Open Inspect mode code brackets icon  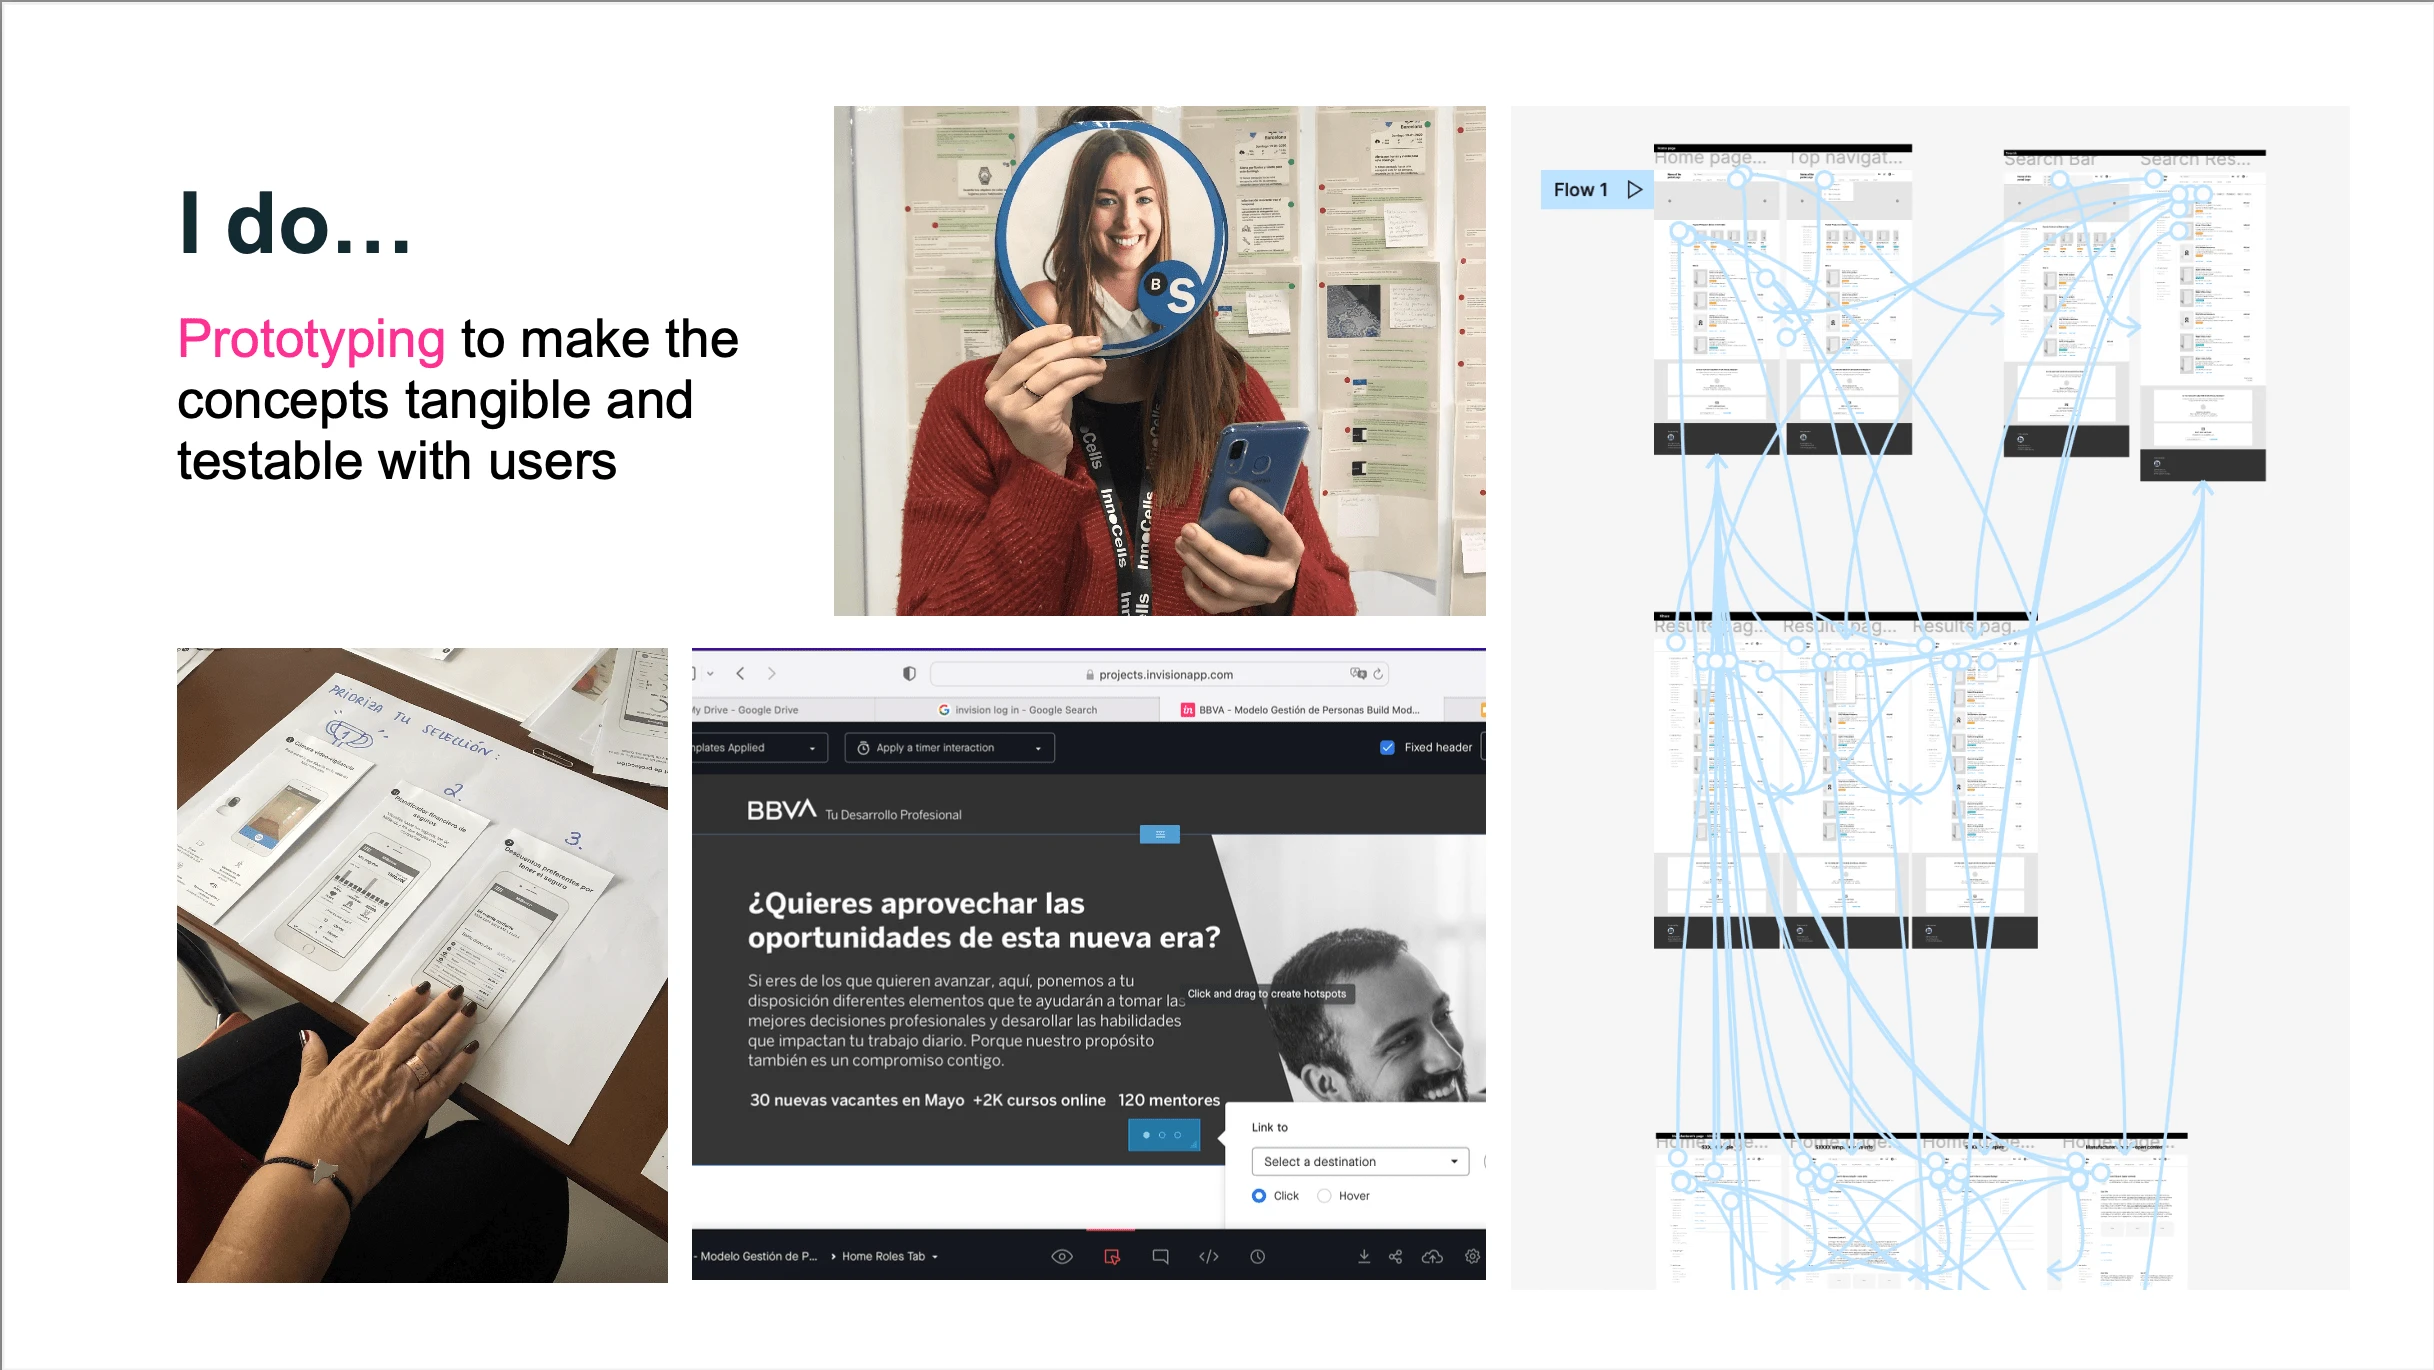(1209, 1256)
